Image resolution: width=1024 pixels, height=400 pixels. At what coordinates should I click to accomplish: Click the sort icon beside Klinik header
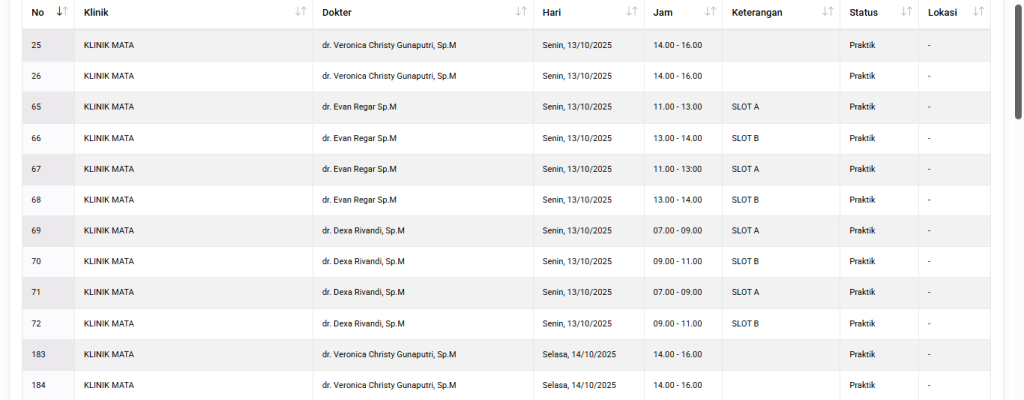click(x=301, y=12)
